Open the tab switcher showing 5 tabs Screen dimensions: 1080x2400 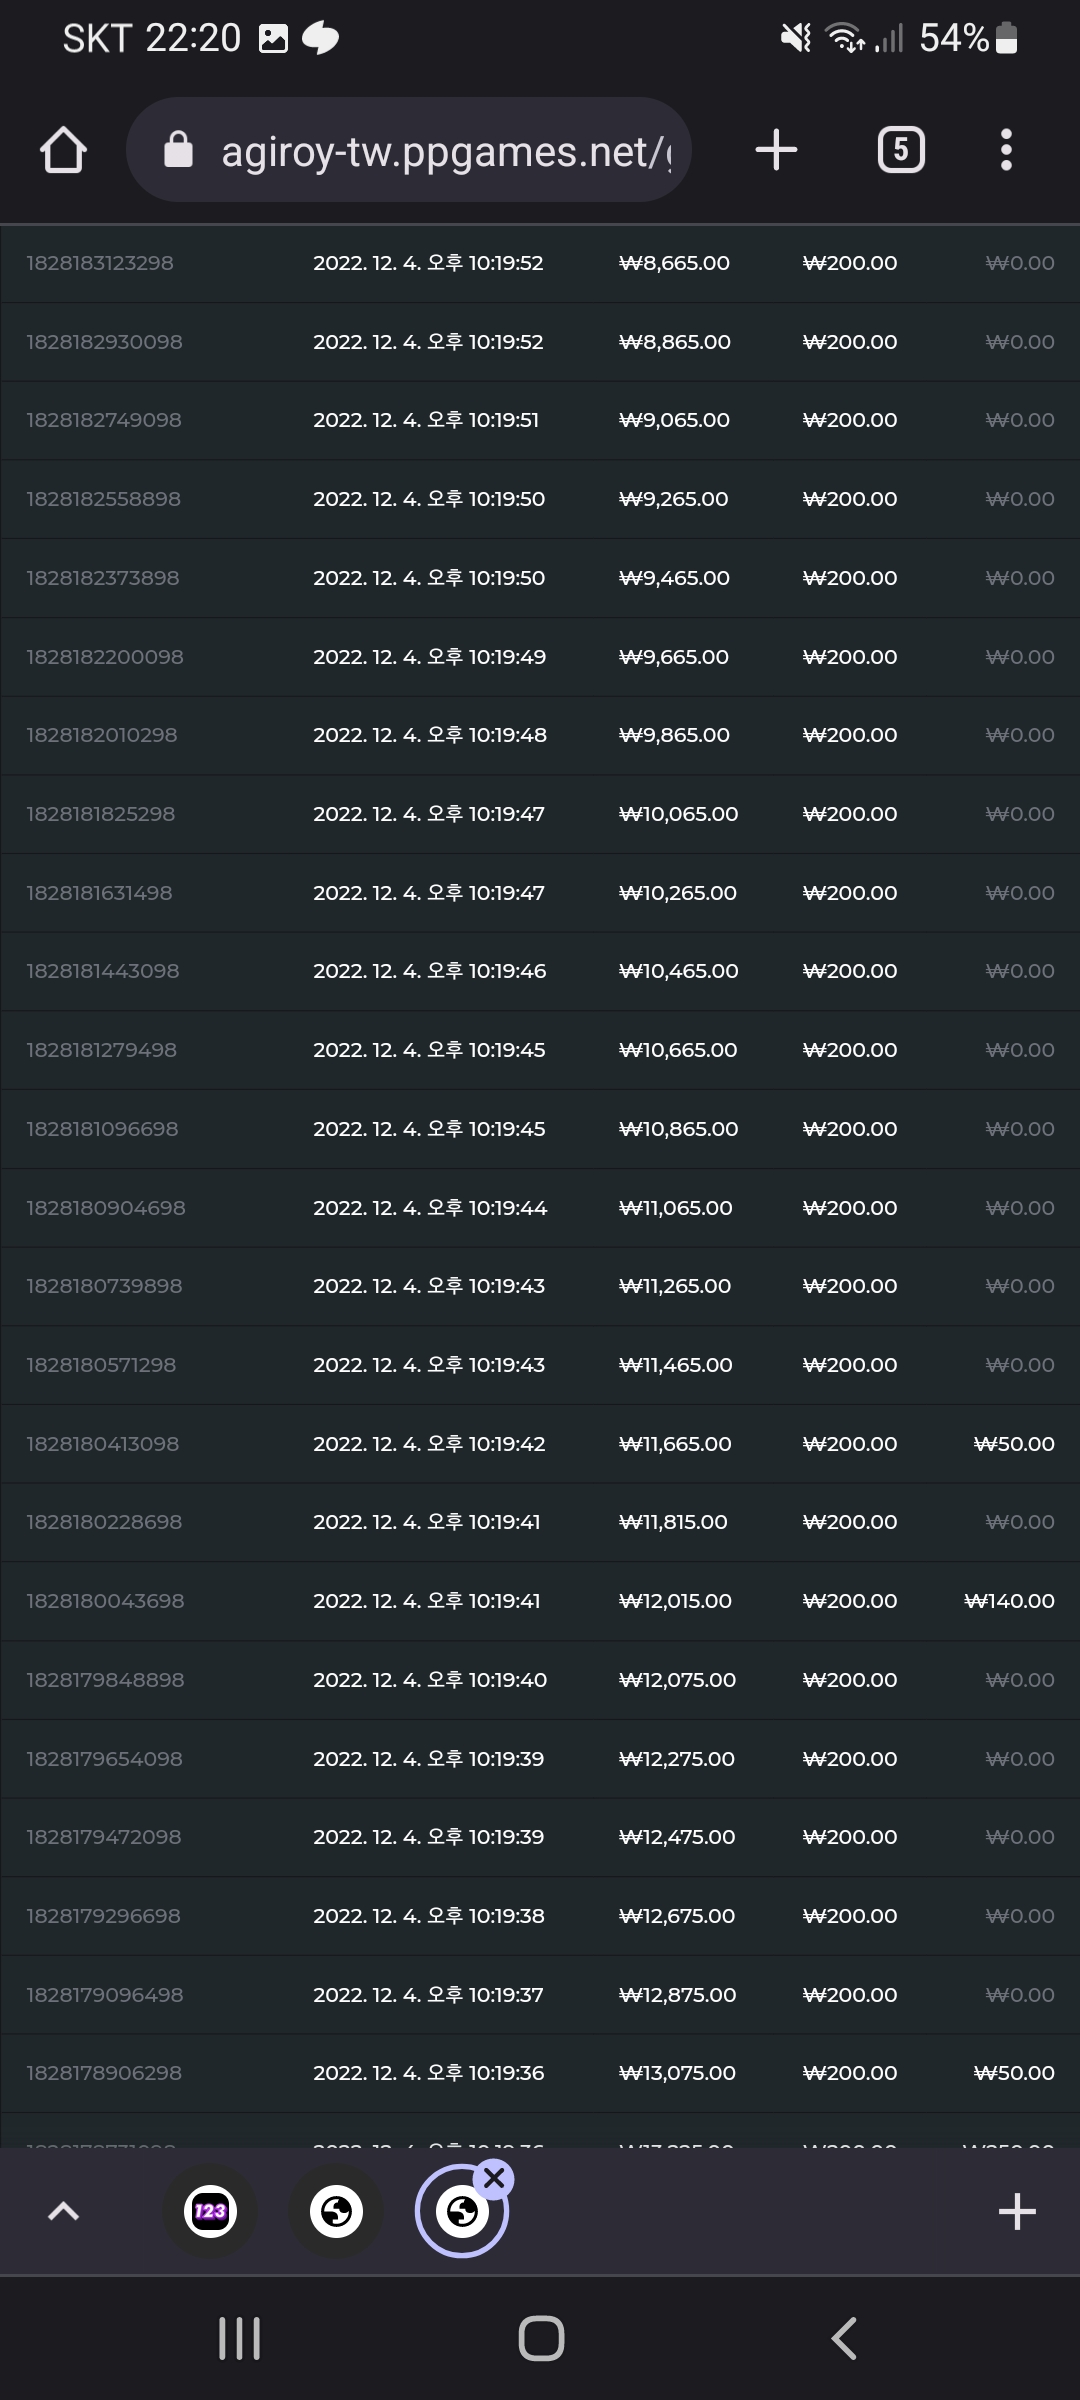[x=901, y=151]
